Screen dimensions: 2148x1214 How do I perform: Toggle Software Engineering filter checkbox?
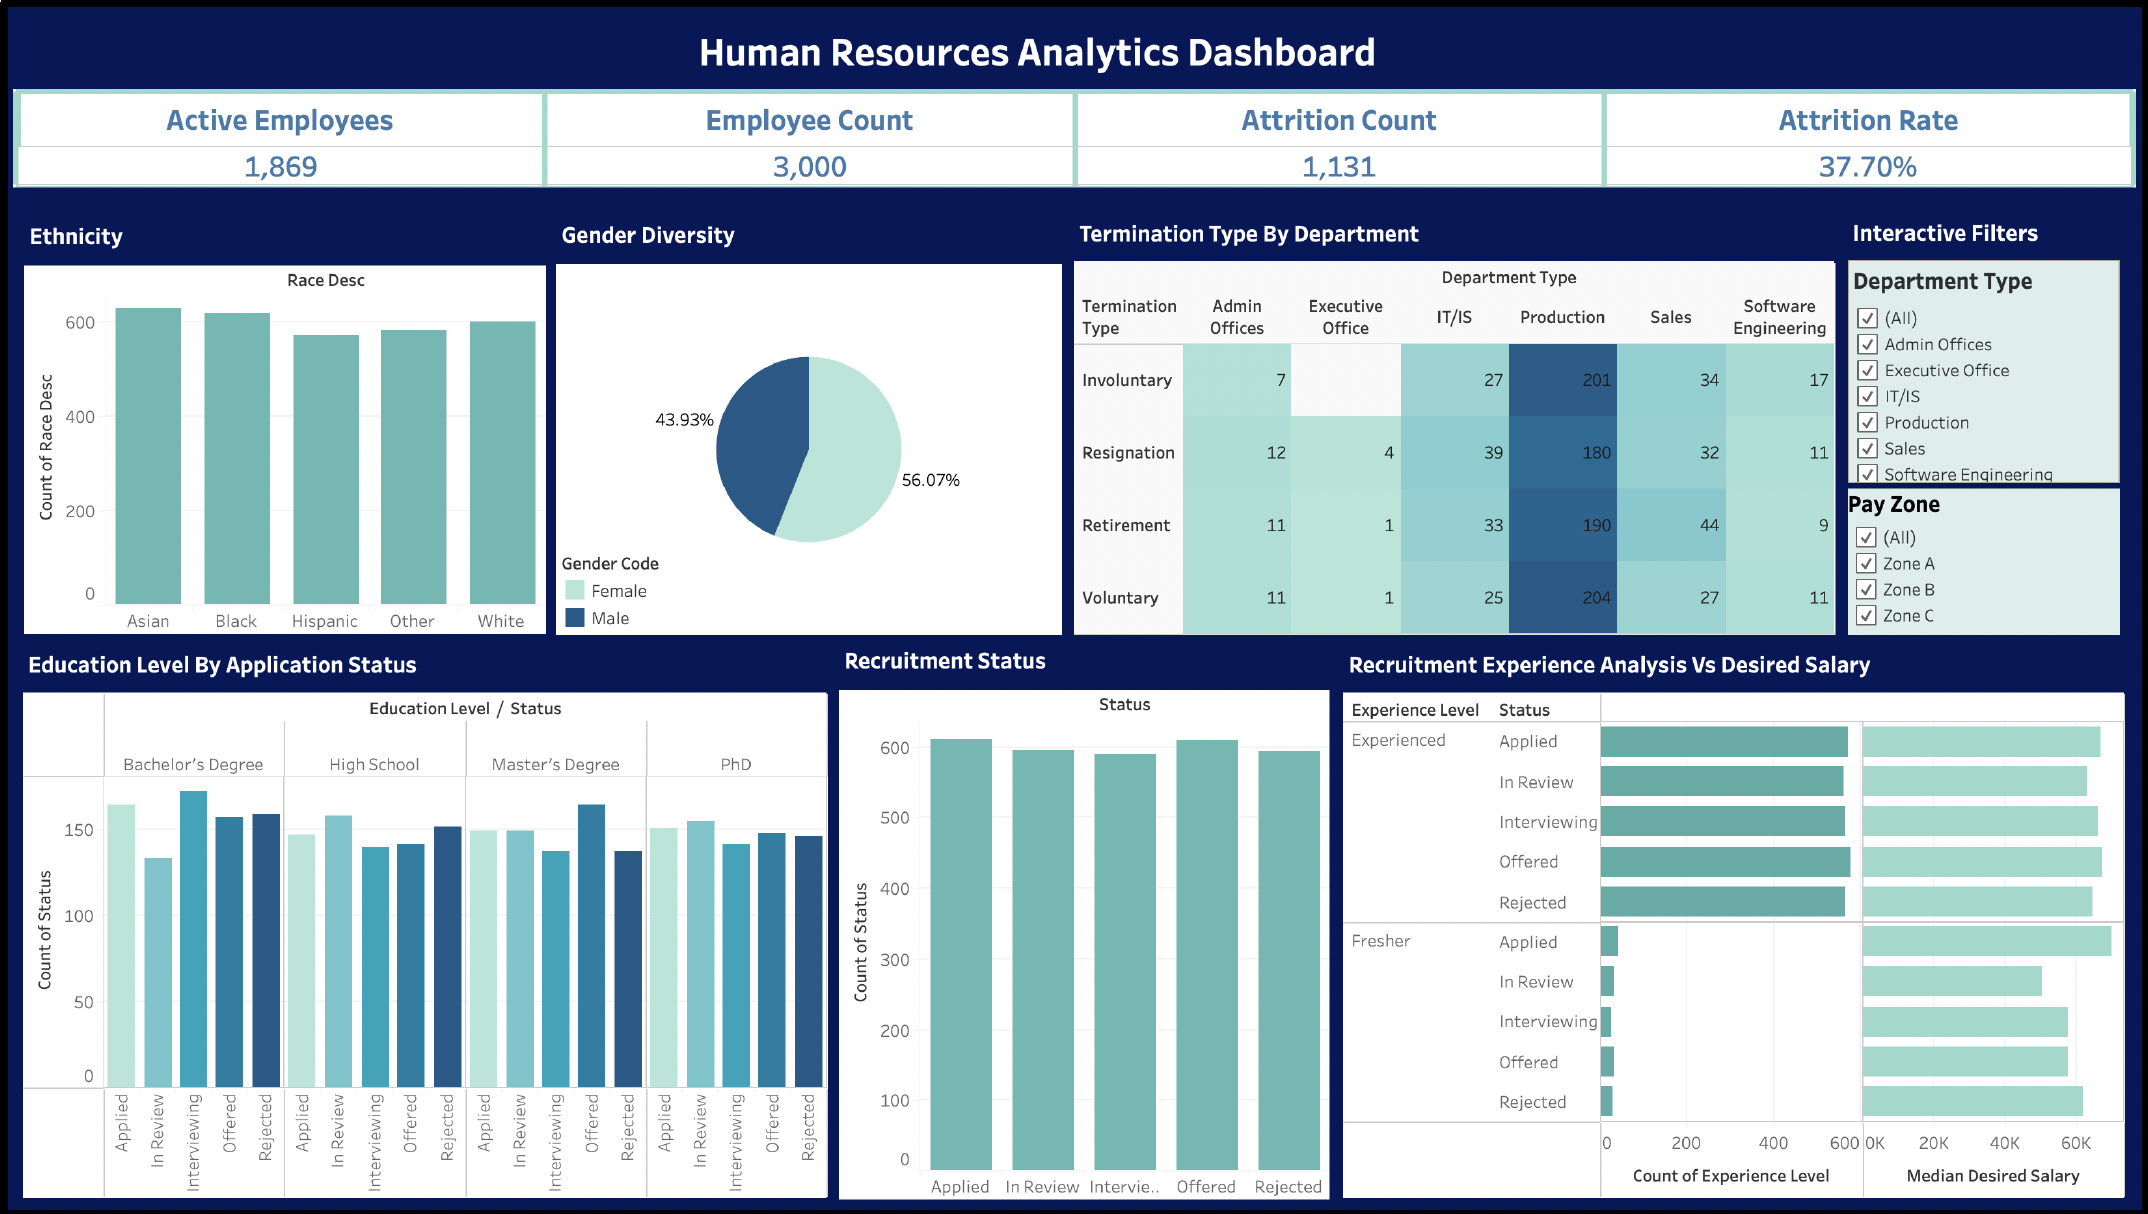click(x=1867, y=474)
